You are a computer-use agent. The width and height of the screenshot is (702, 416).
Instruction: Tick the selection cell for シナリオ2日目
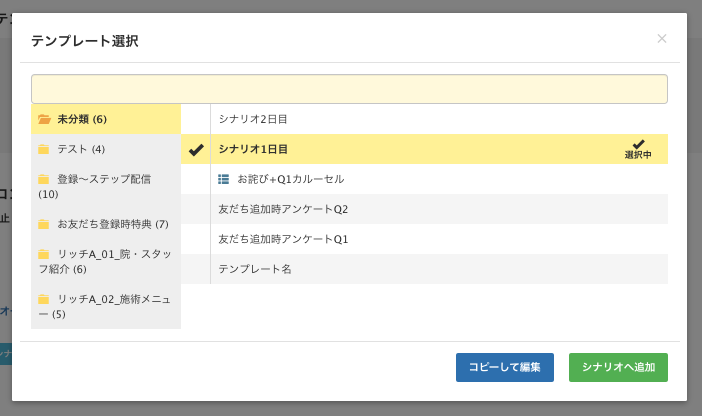click(196, 119)
